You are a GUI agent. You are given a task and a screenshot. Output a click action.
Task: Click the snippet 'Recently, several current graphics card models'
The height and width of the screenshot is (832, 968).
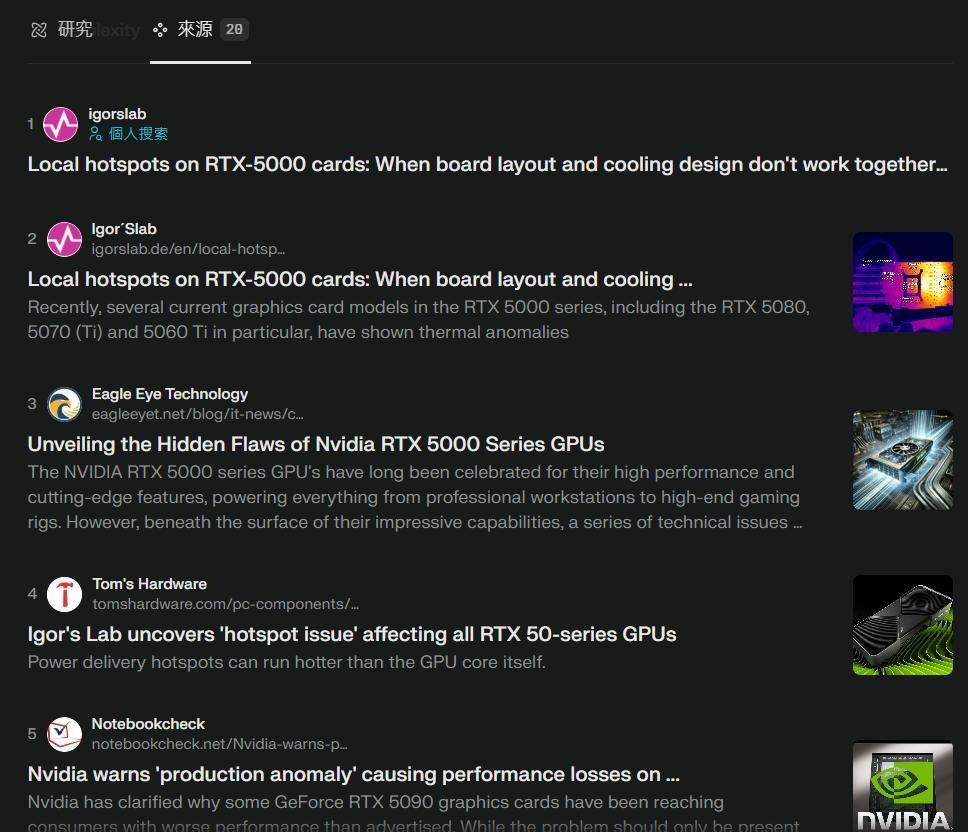tap(419, 320)
